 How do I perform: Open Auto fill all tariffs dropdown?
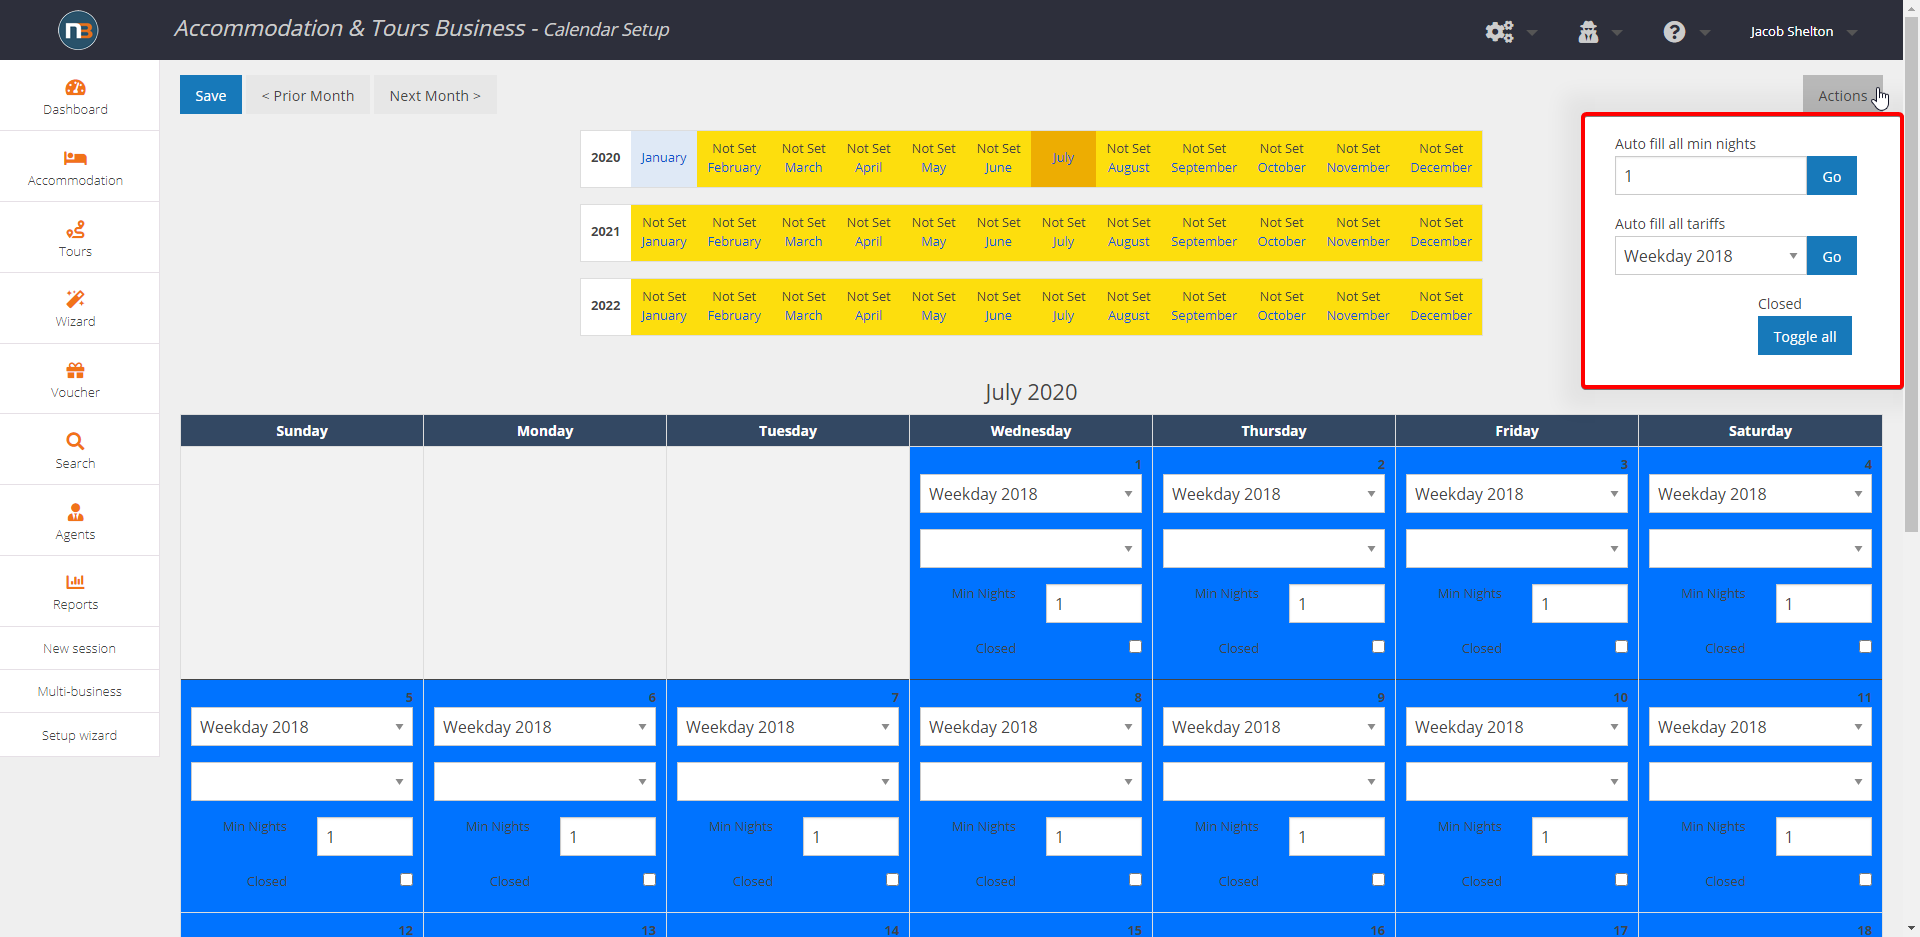1710,256
